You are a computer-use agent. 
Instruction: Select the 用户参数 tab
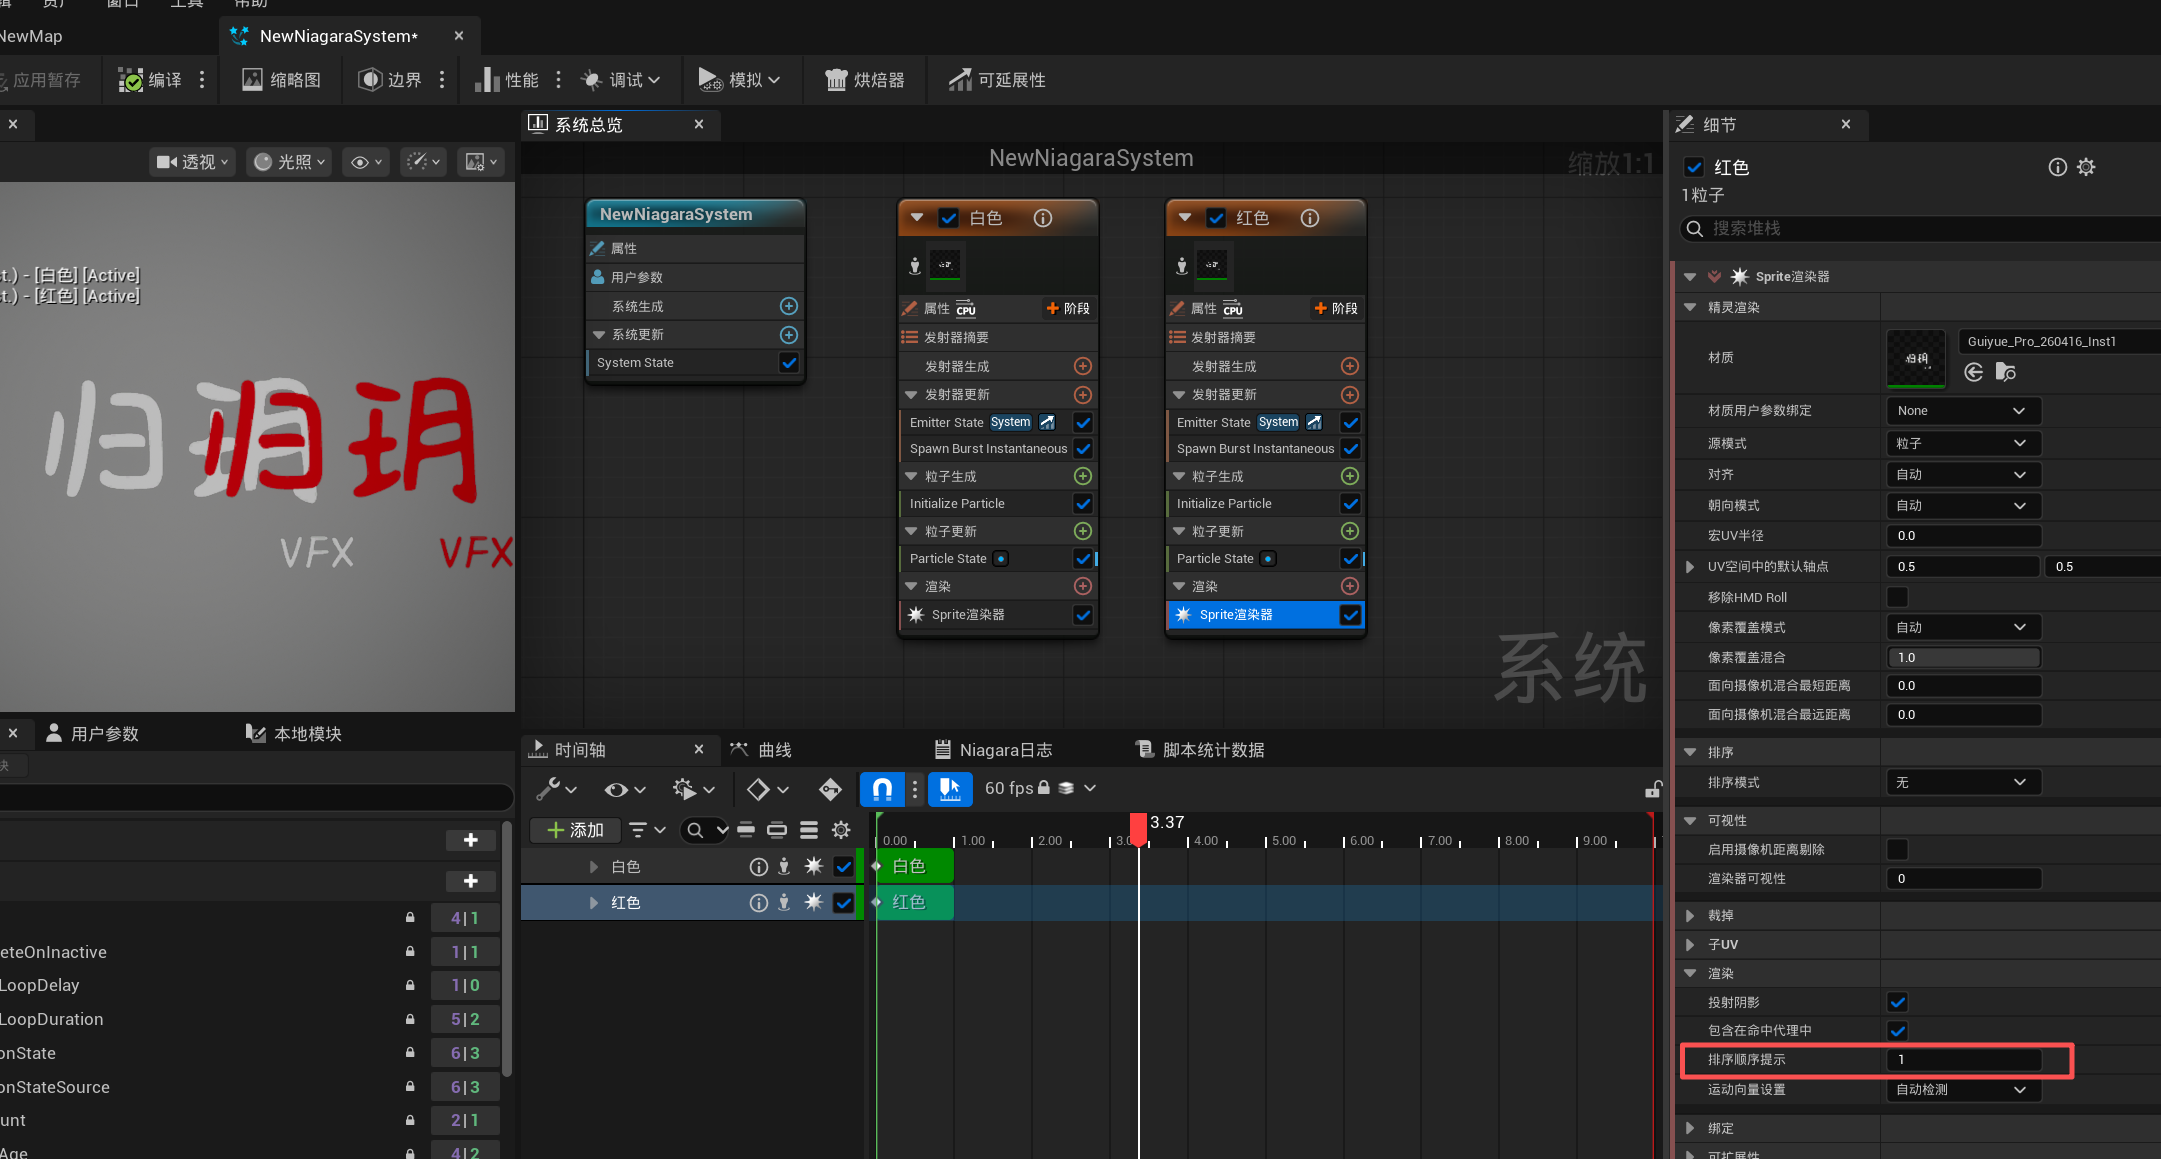(93, 734)
